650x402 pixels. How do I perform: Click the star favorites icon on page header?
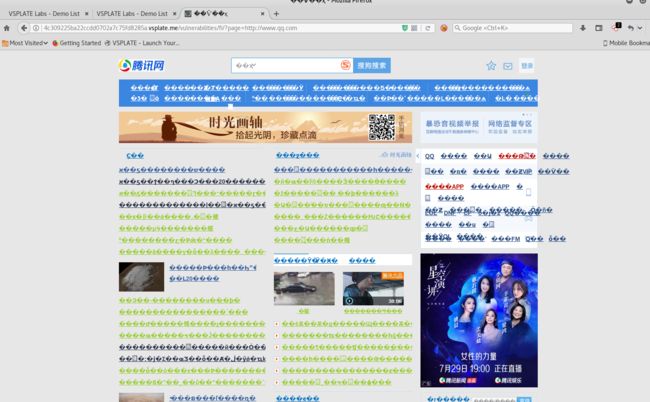click(491, 65)
